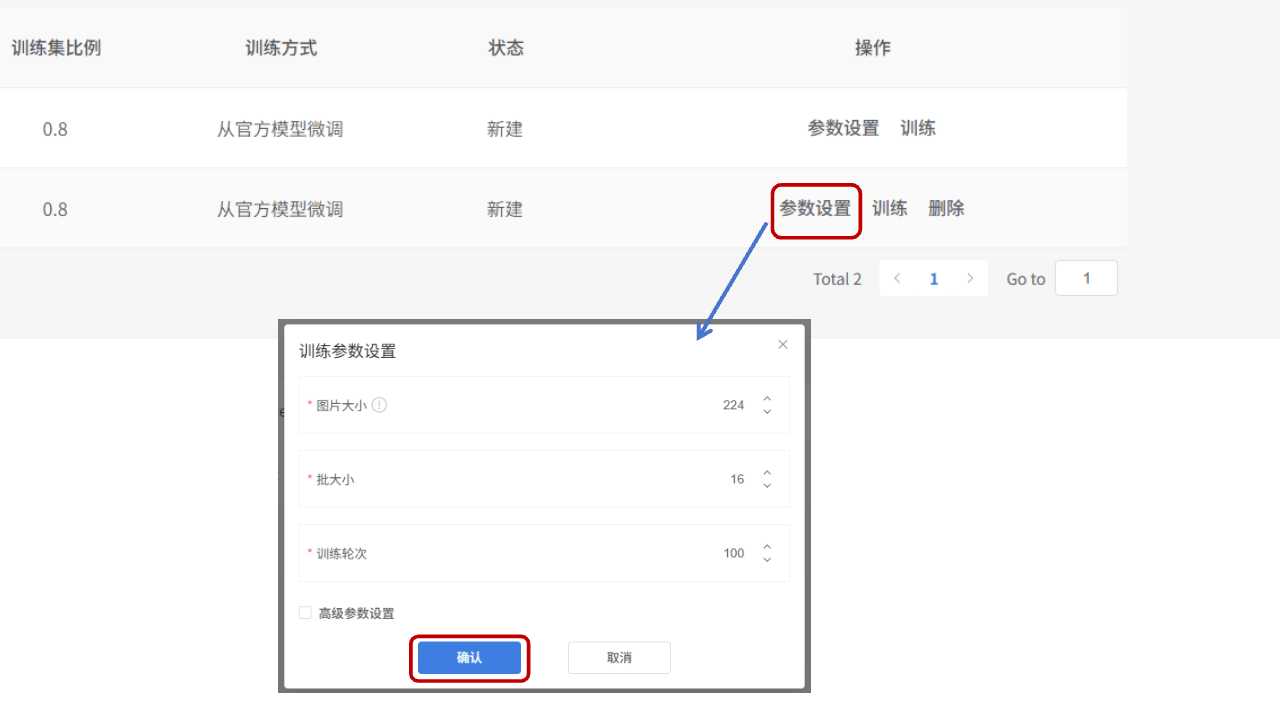Image resolution: width=1280 pixels, height=720 pixels.
Task: Select page 1 in pagination
Action: point(933,279)
